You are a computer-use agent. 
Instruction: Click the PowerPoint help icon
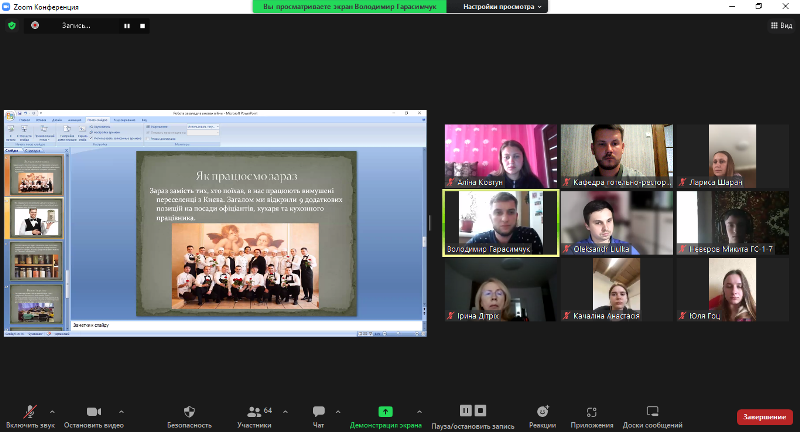click(423, 120)
